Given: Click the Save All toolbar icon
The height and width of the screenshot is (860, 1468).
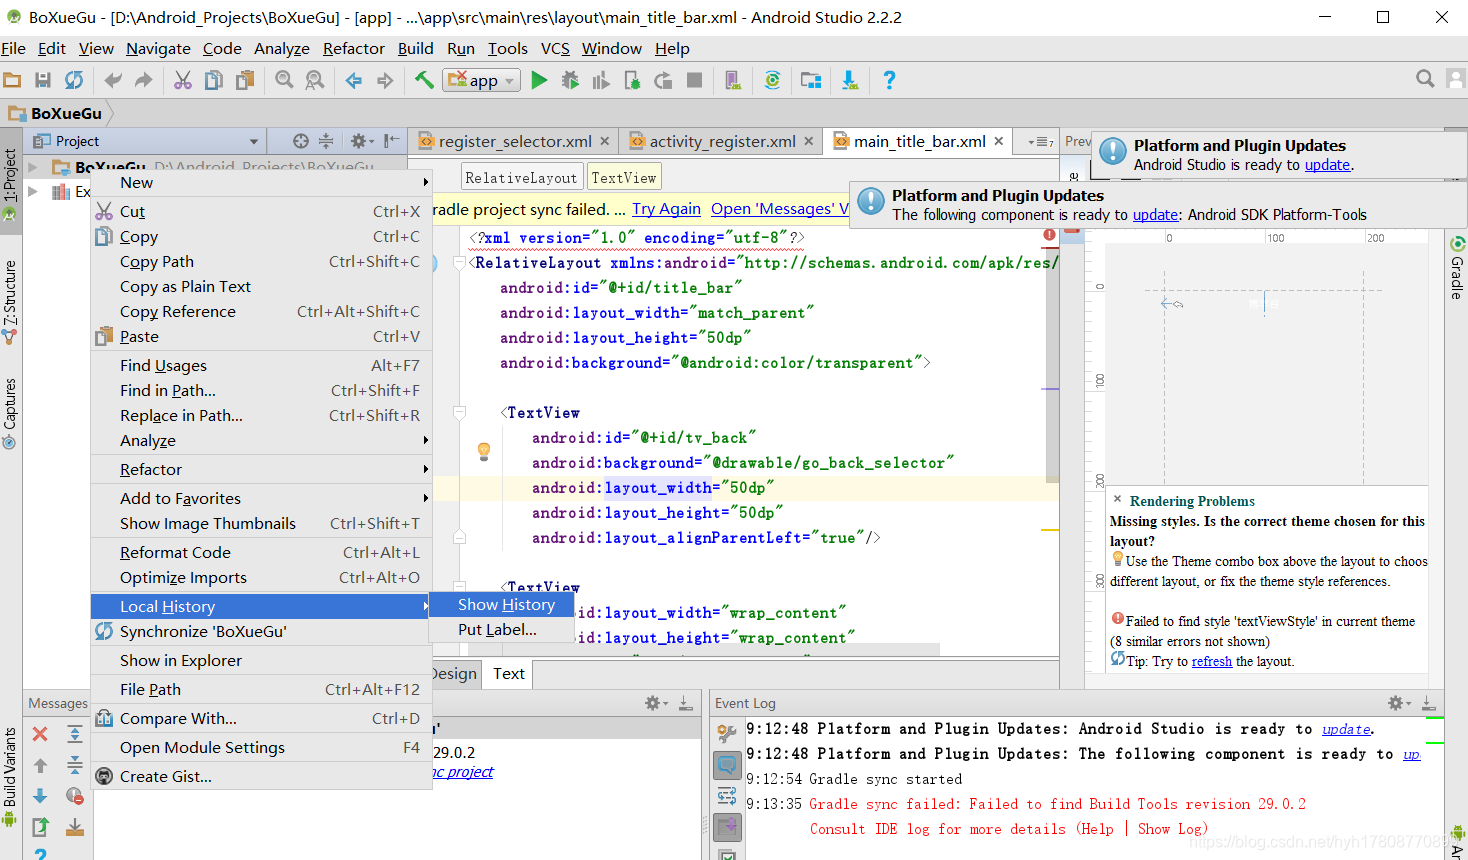Looking at the screenshot, I should pos(43,80).
